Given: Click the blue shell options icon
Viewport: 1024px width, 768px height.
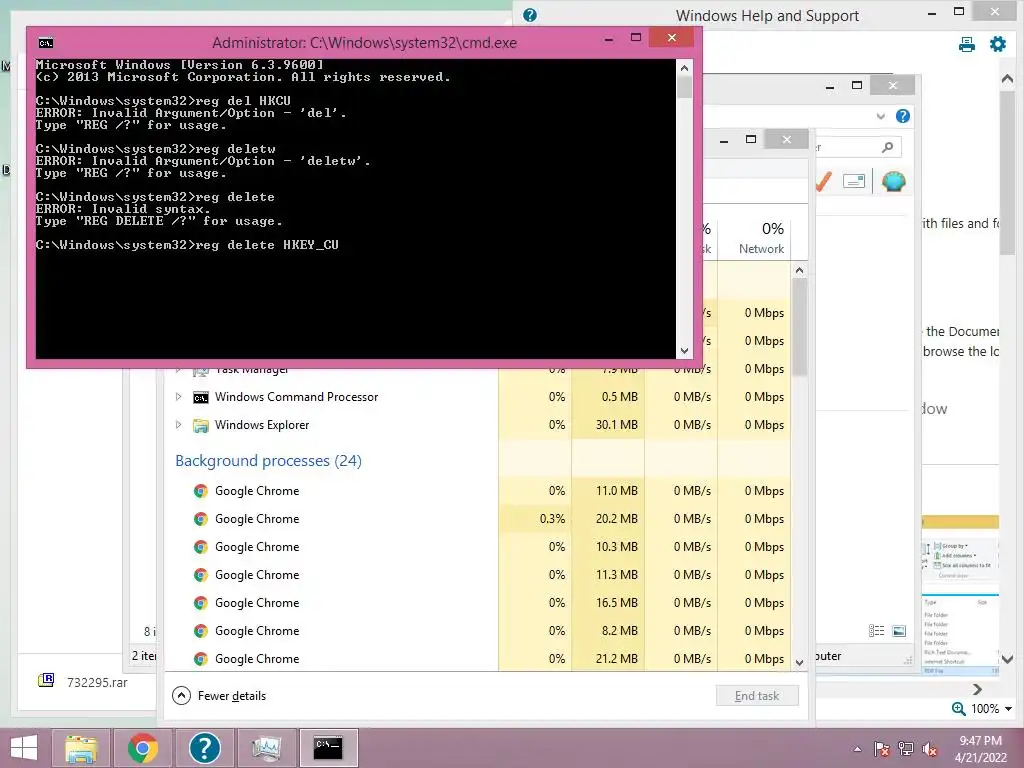Looking at the screenshot, I should [893, 181].
